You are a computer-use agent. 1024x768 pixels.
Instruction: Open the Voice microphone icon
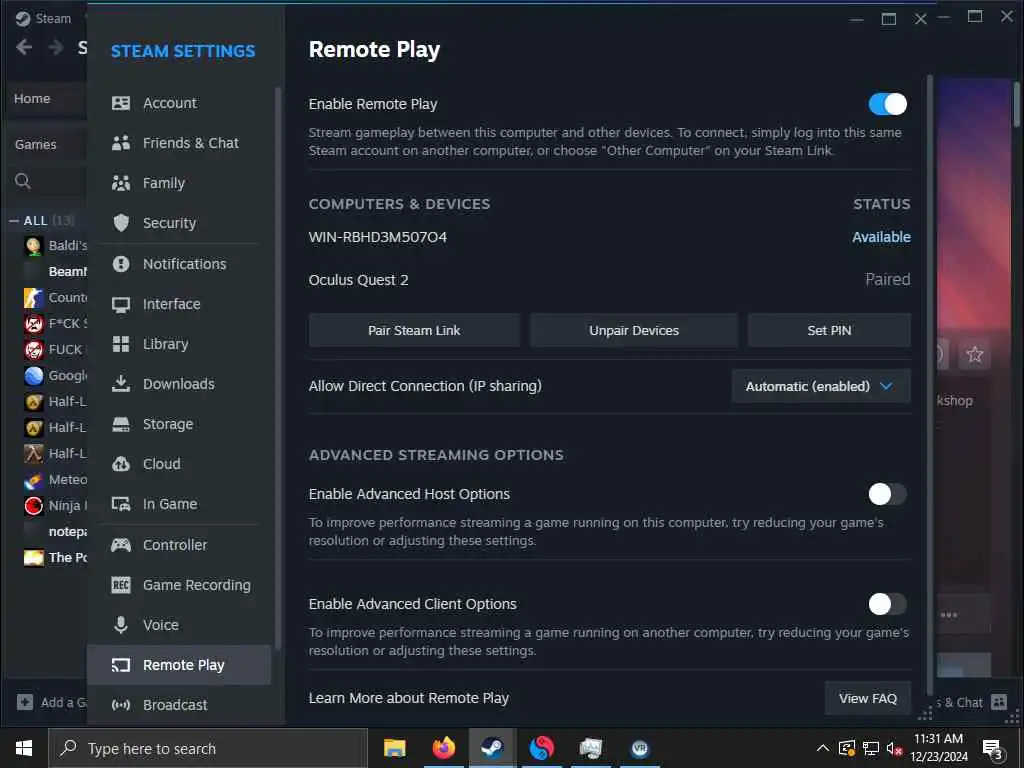click(121, 625)
